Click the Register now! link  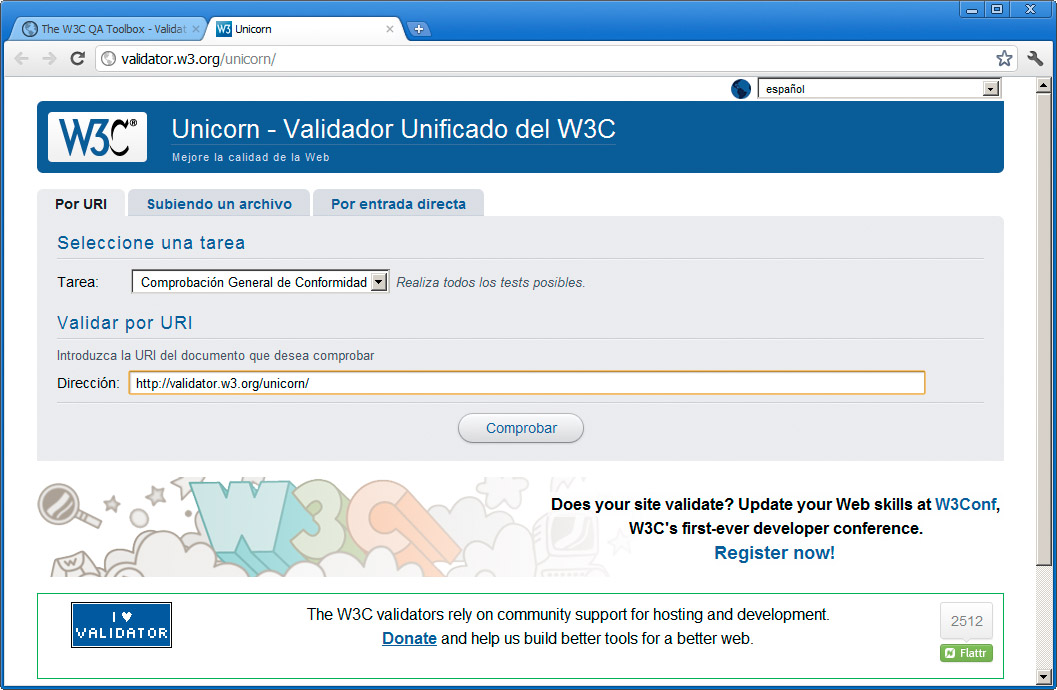click(775, 553)
